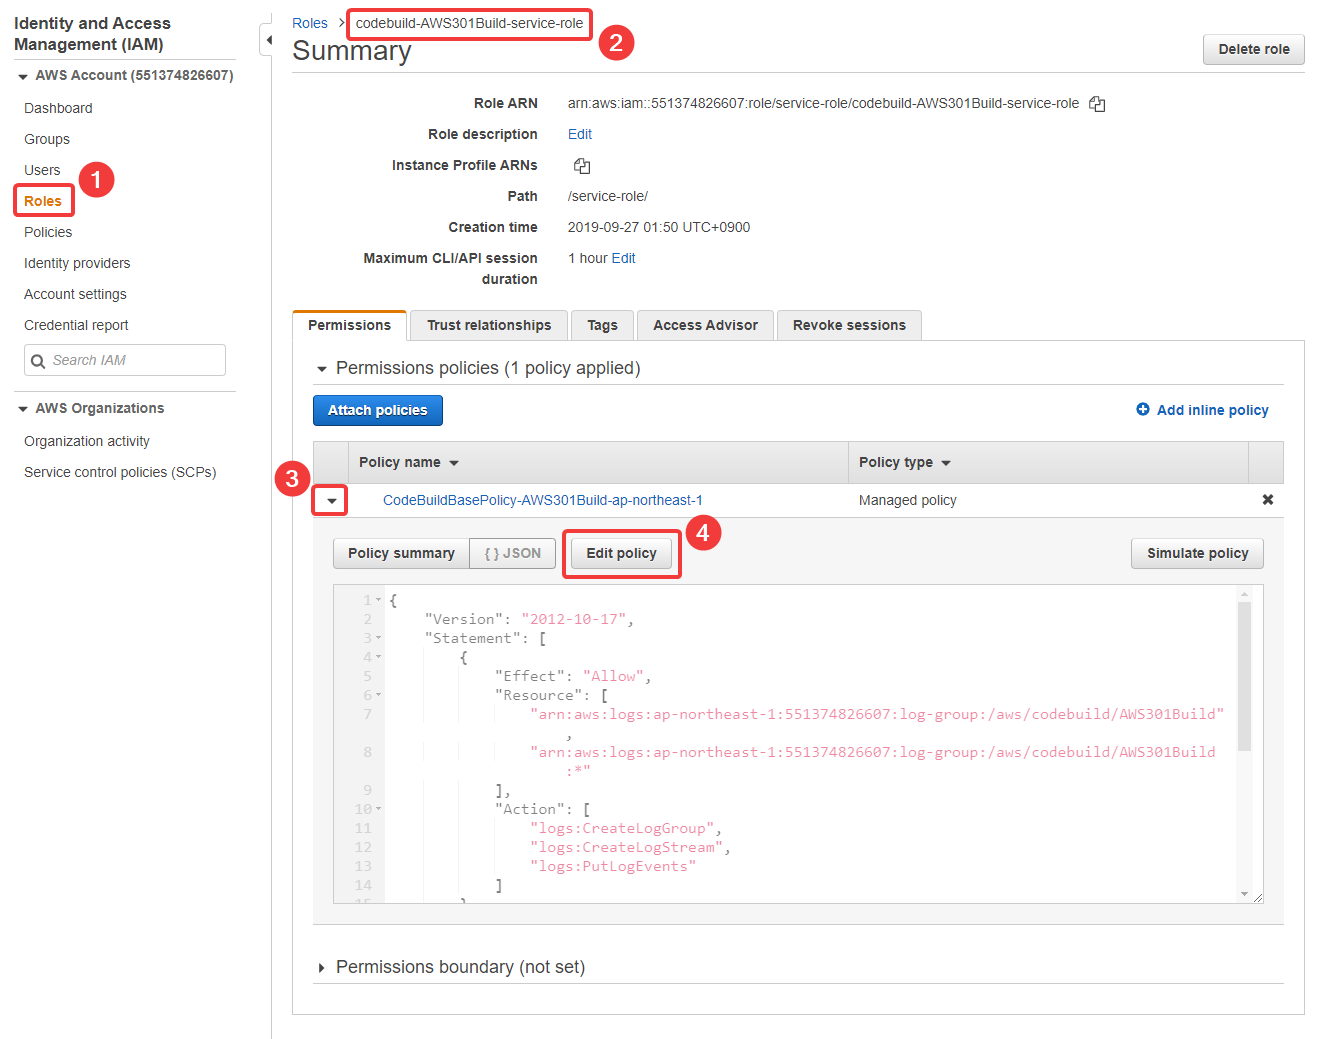Open Access Advisor tab
This screenshot has height=1039, width=1322.
705,325
